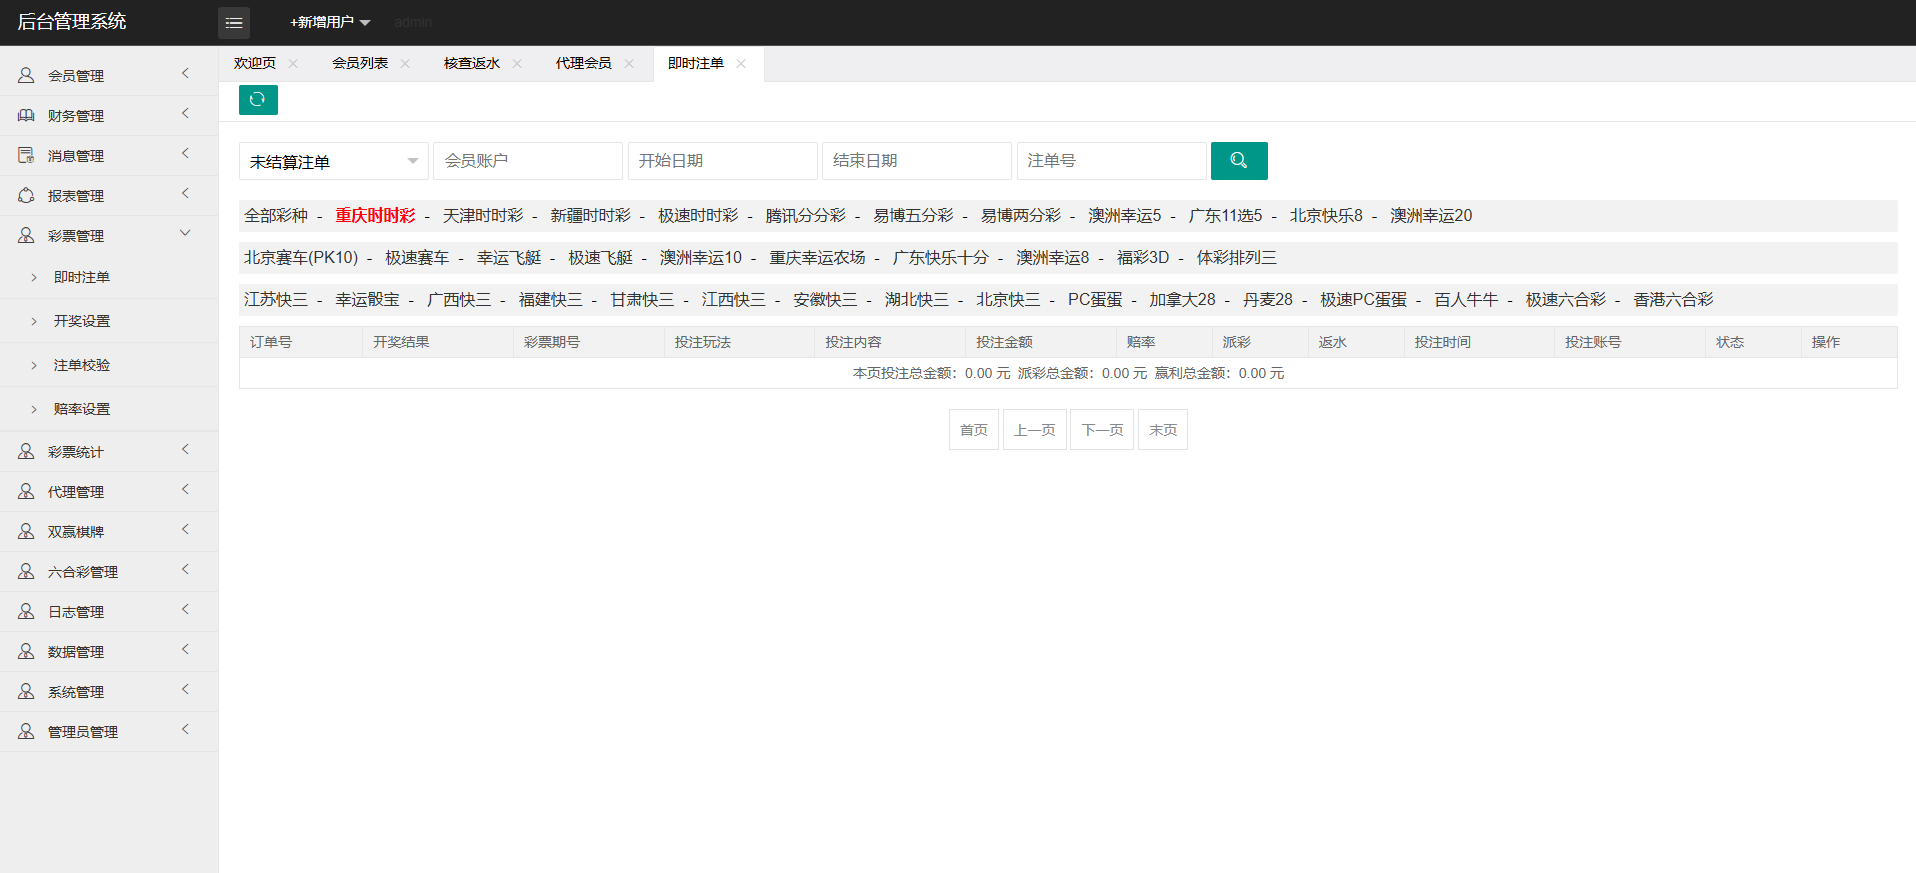Open 注单校验 in the sidebar
This screenshot has height=873, width=1916.
coord(82,365)
